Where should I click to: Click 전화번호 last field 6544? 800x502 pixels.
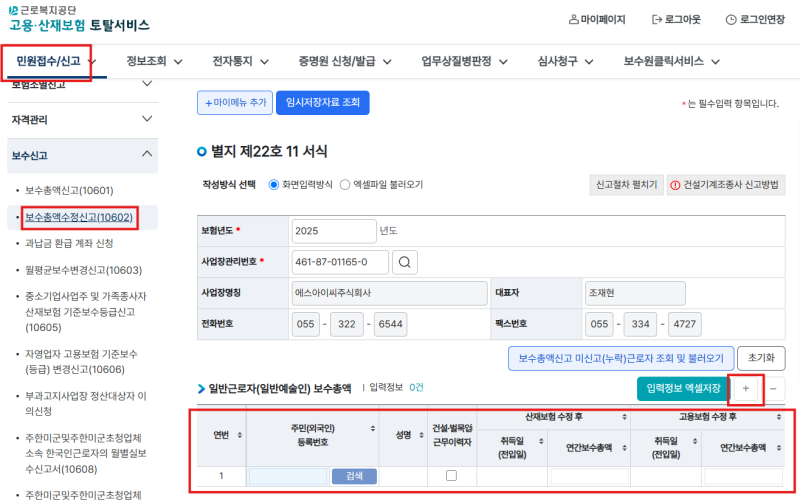(391, 324)
